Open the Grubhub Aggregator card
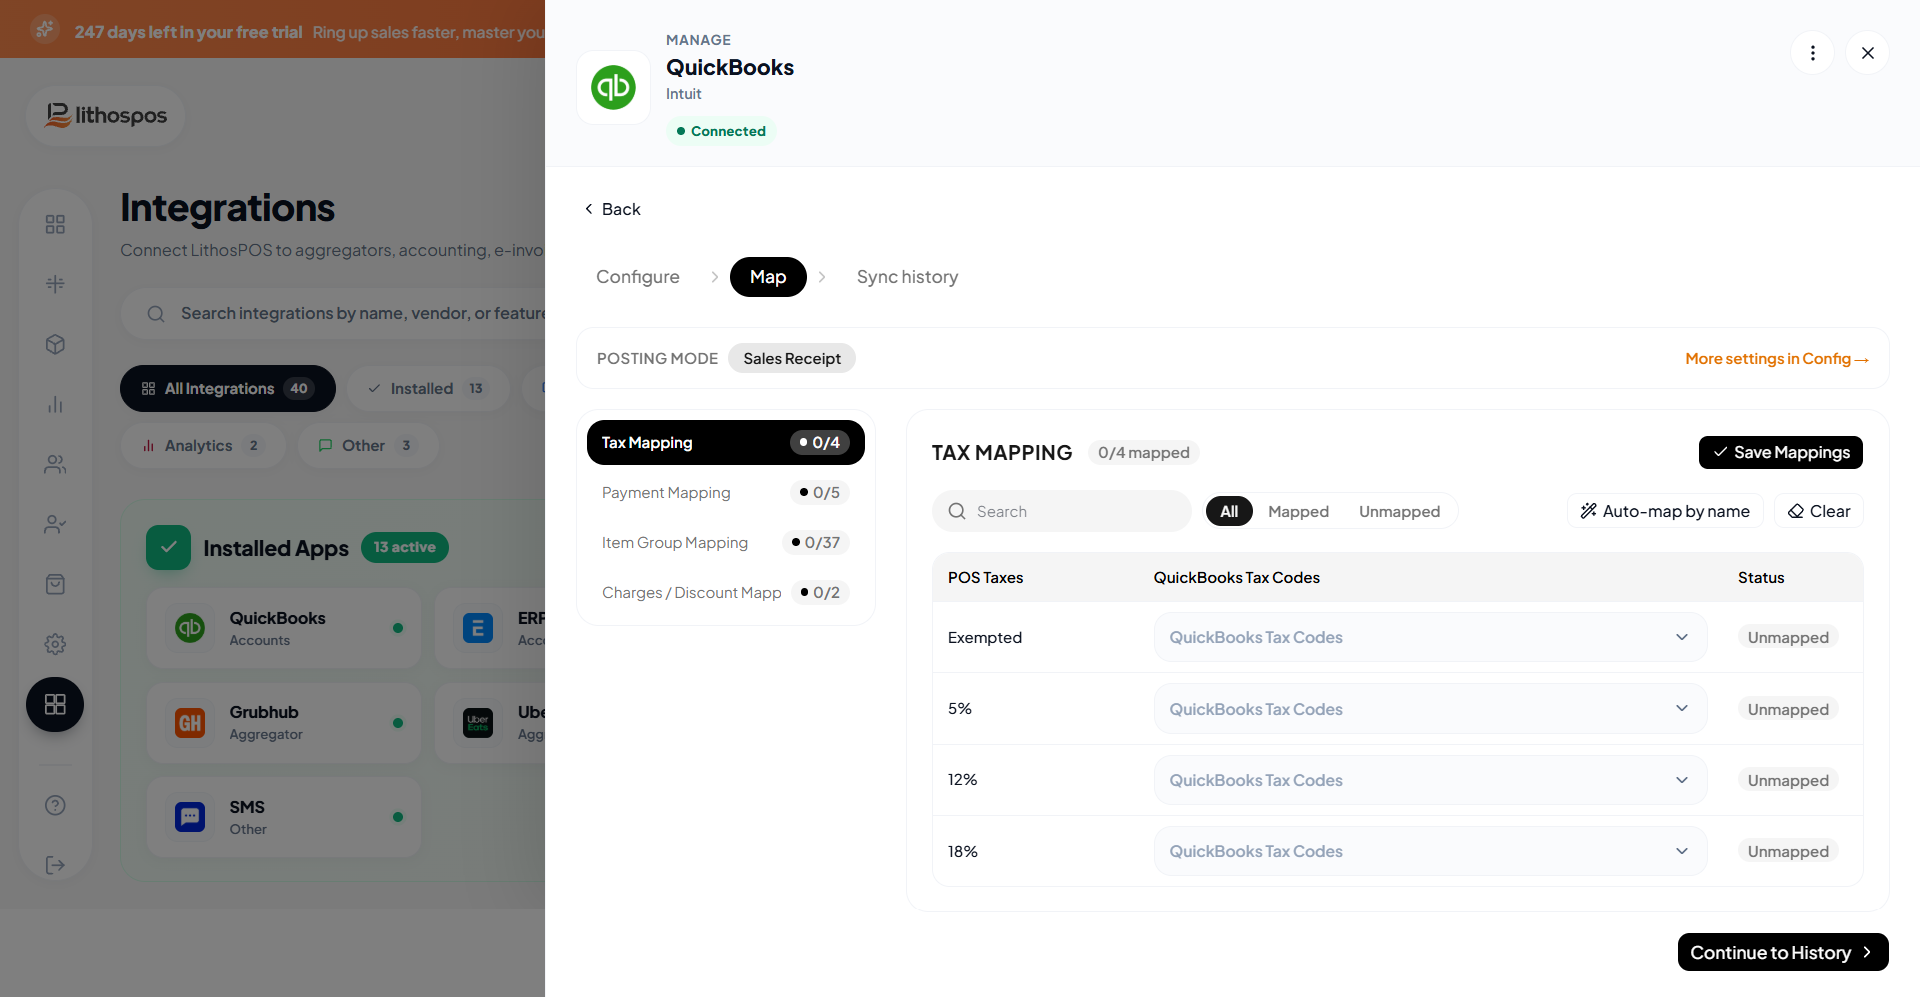This screenshot has width=1920, height=997. 283,722
